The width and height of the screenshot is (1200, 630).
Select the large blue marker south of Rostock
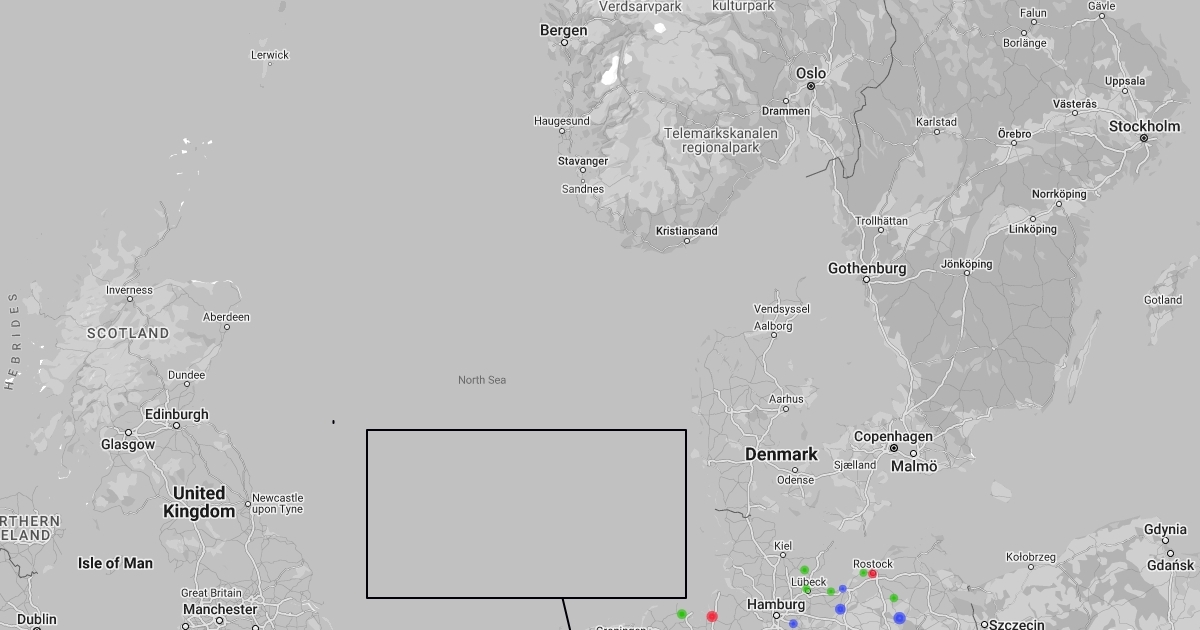point(899,618)
